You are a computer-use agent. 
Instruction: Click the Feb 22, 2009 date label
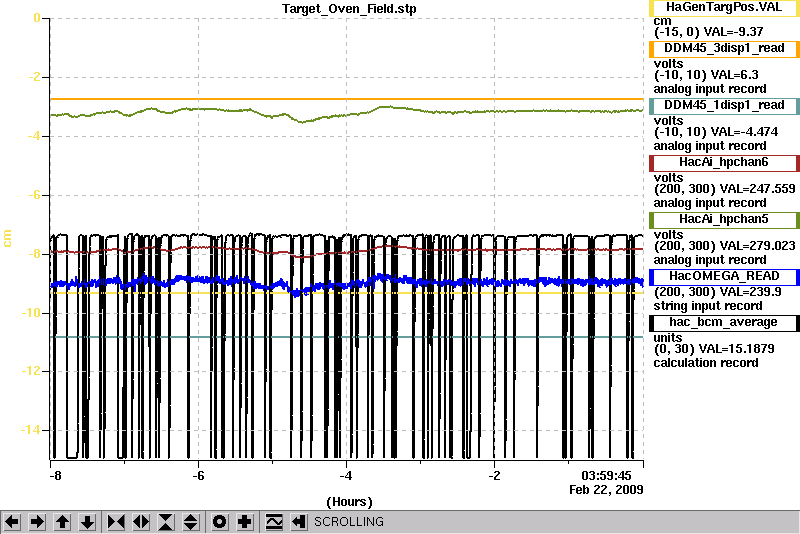(x=606, y=490)
